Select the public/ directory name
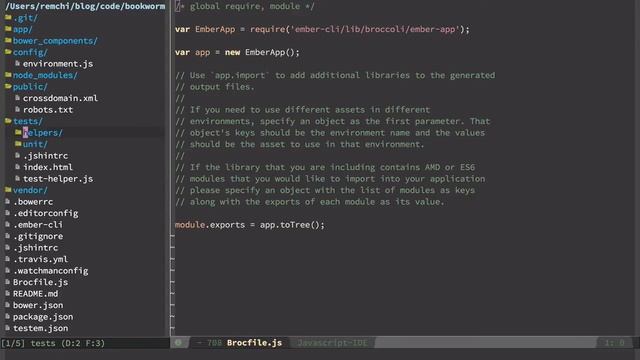The height and width of the screenshot is (360, 640). click(x=30, y=87)
